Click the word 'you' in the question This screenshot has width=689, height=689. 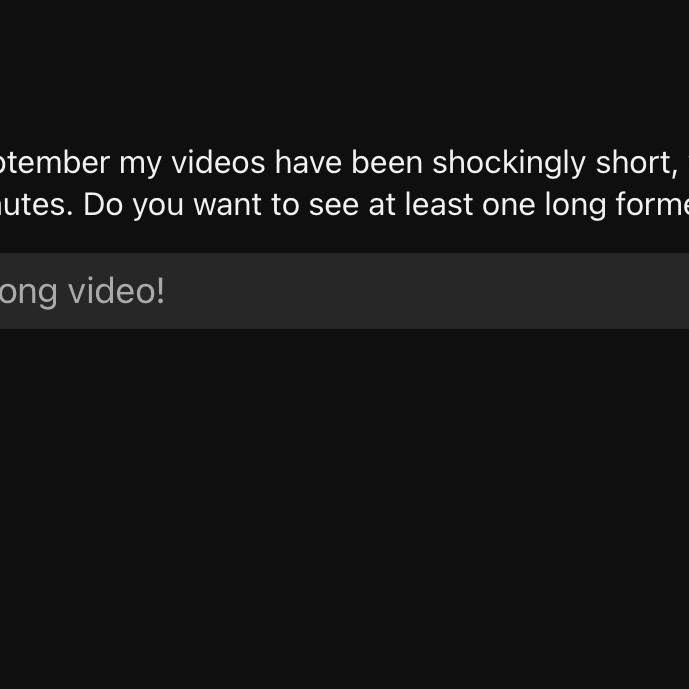point(160,206)
